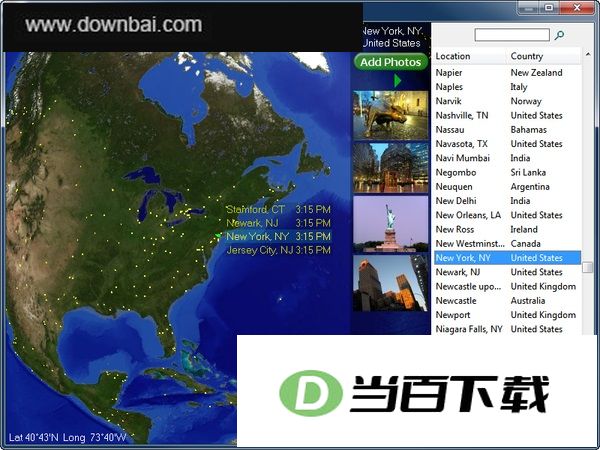Open the sunset skyscrapers photo thumbnail
Screen dimensions: 600x450
click(x=391, y=283)
